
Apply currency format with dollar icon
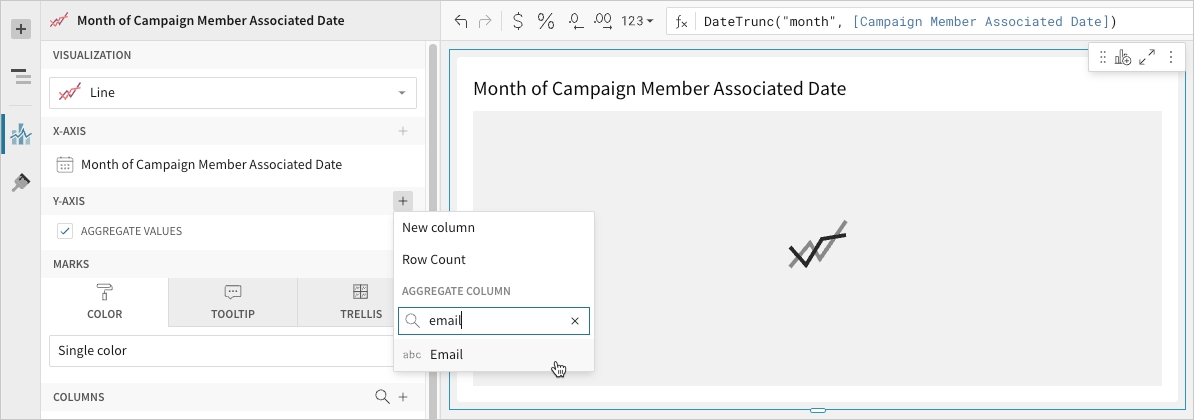tap(517, 21)
